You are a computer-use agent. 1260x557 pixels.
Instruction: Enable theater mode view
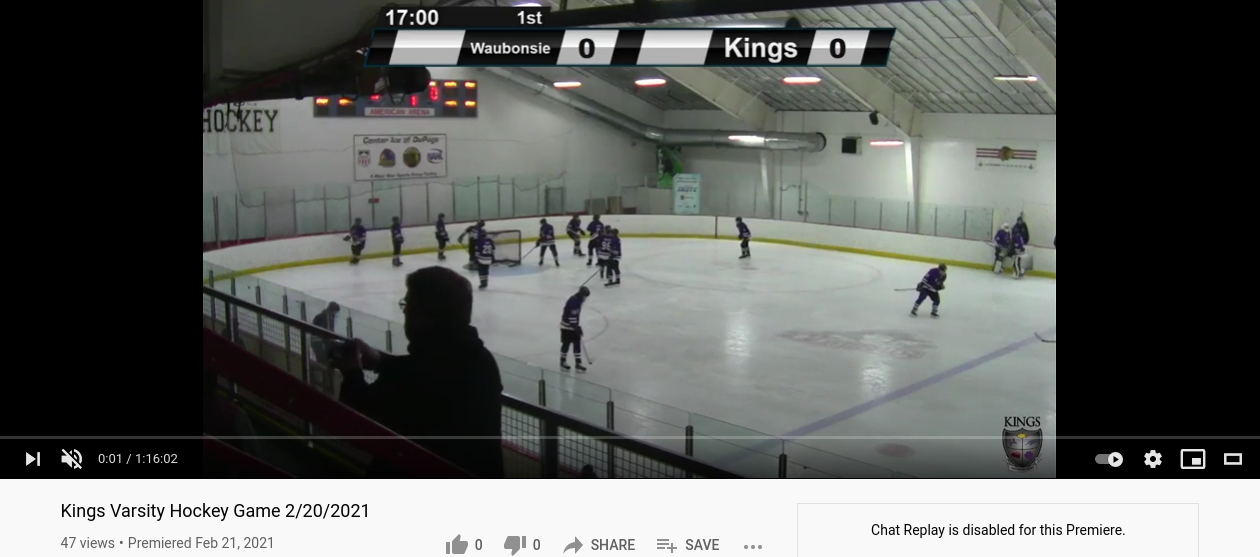1233,459
